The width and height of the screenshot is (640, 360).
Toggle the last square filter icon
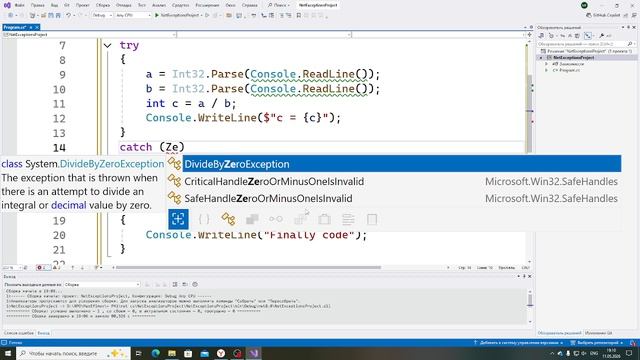pyautogui.click(x=372, y=219)
